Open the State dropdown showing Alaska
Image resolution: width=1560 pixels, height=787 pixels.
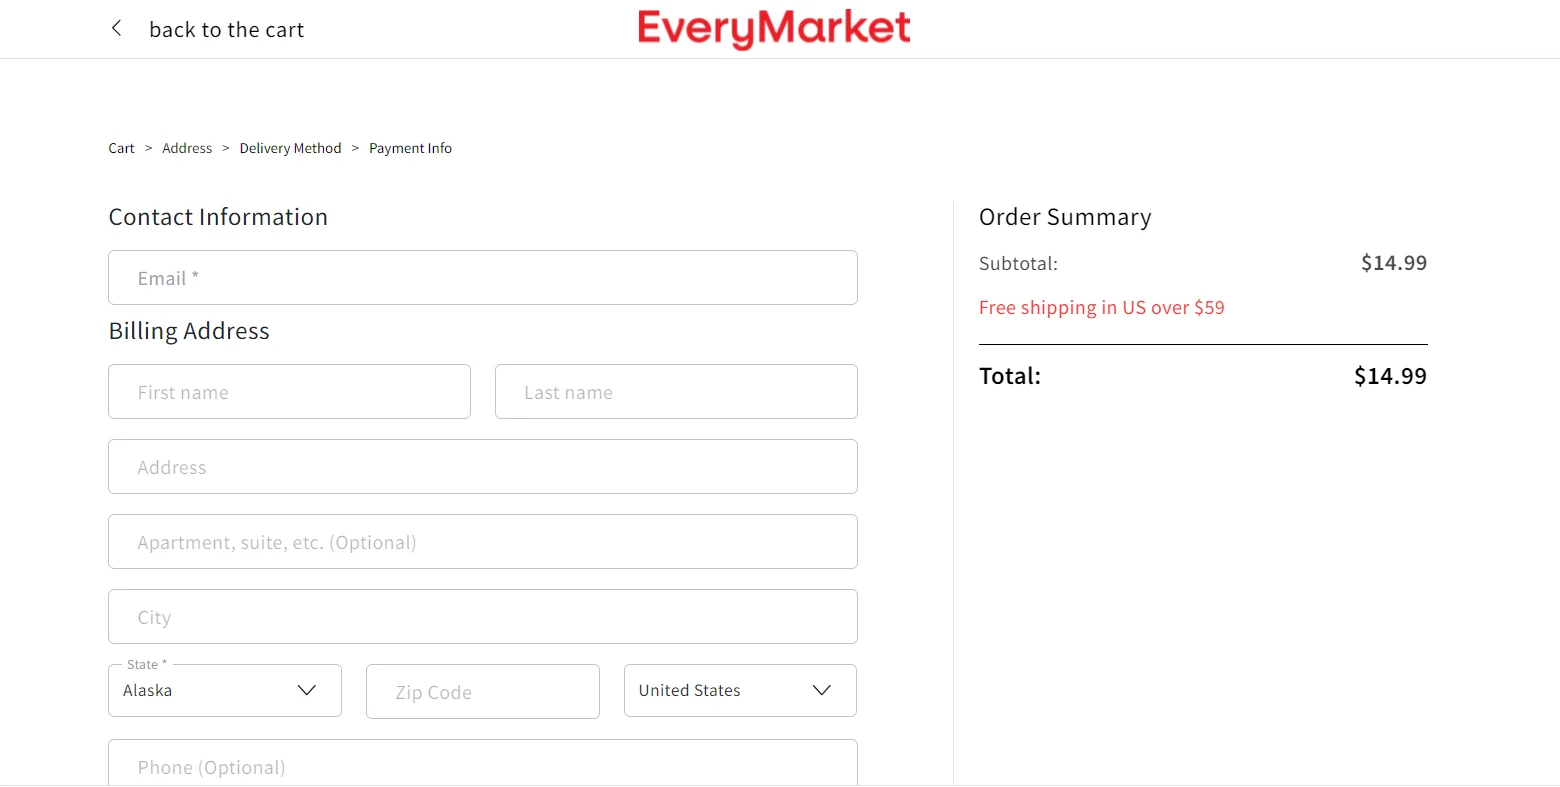click(225, 691)
